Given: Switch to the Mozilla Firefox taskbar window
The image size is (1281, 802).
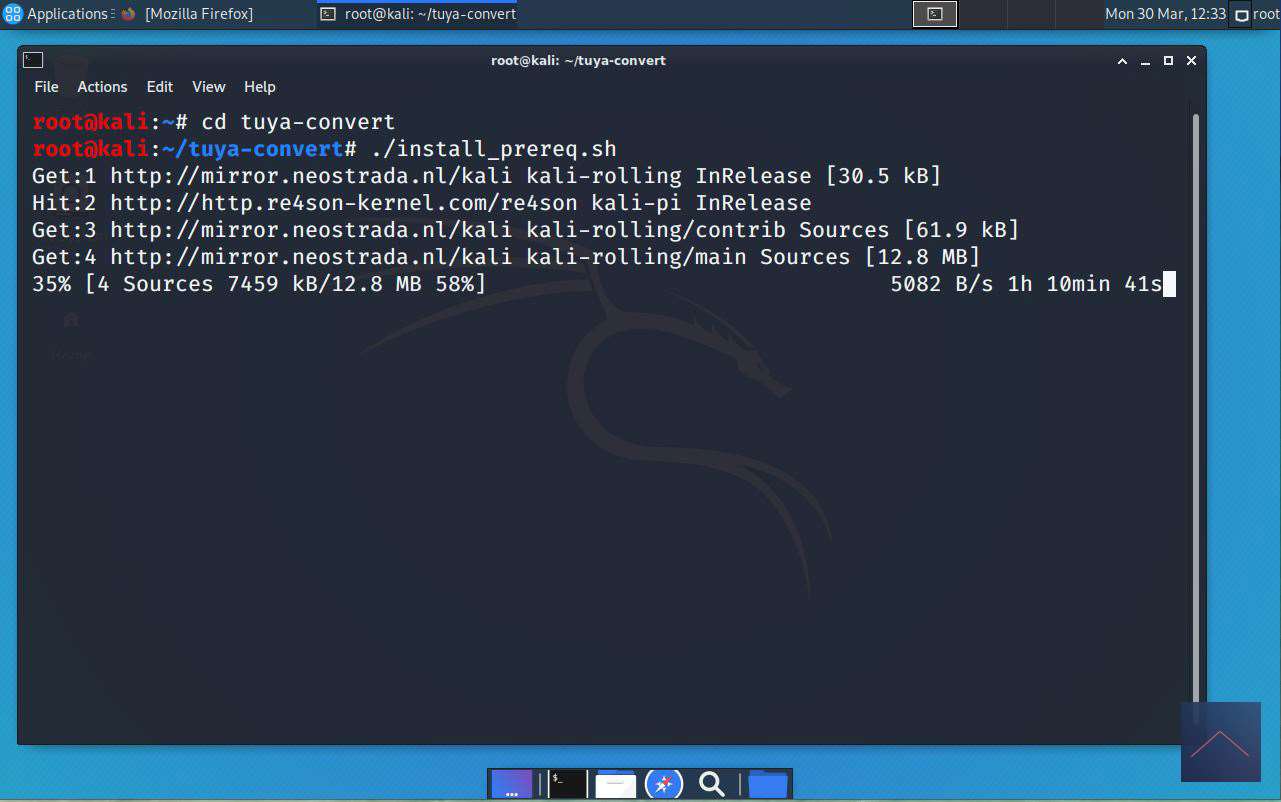Looking at the screenshot, I should tap(188, 14).
